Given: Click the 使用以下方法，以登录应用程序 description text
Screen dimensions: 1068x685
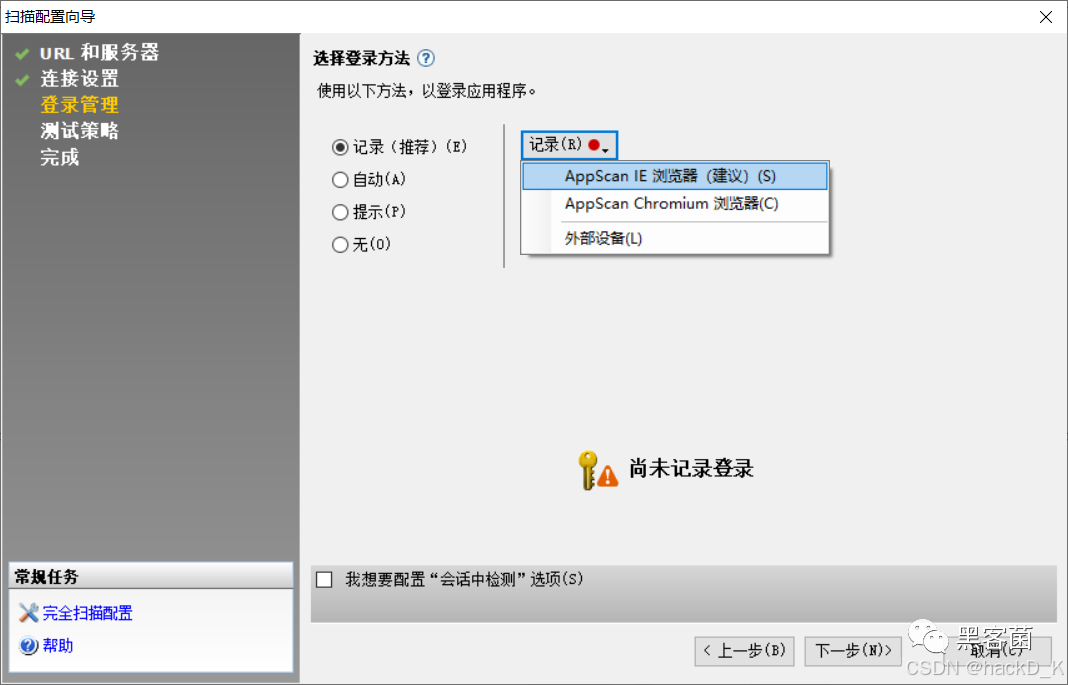Looking at the screenshot, I should tap(426, 91).
